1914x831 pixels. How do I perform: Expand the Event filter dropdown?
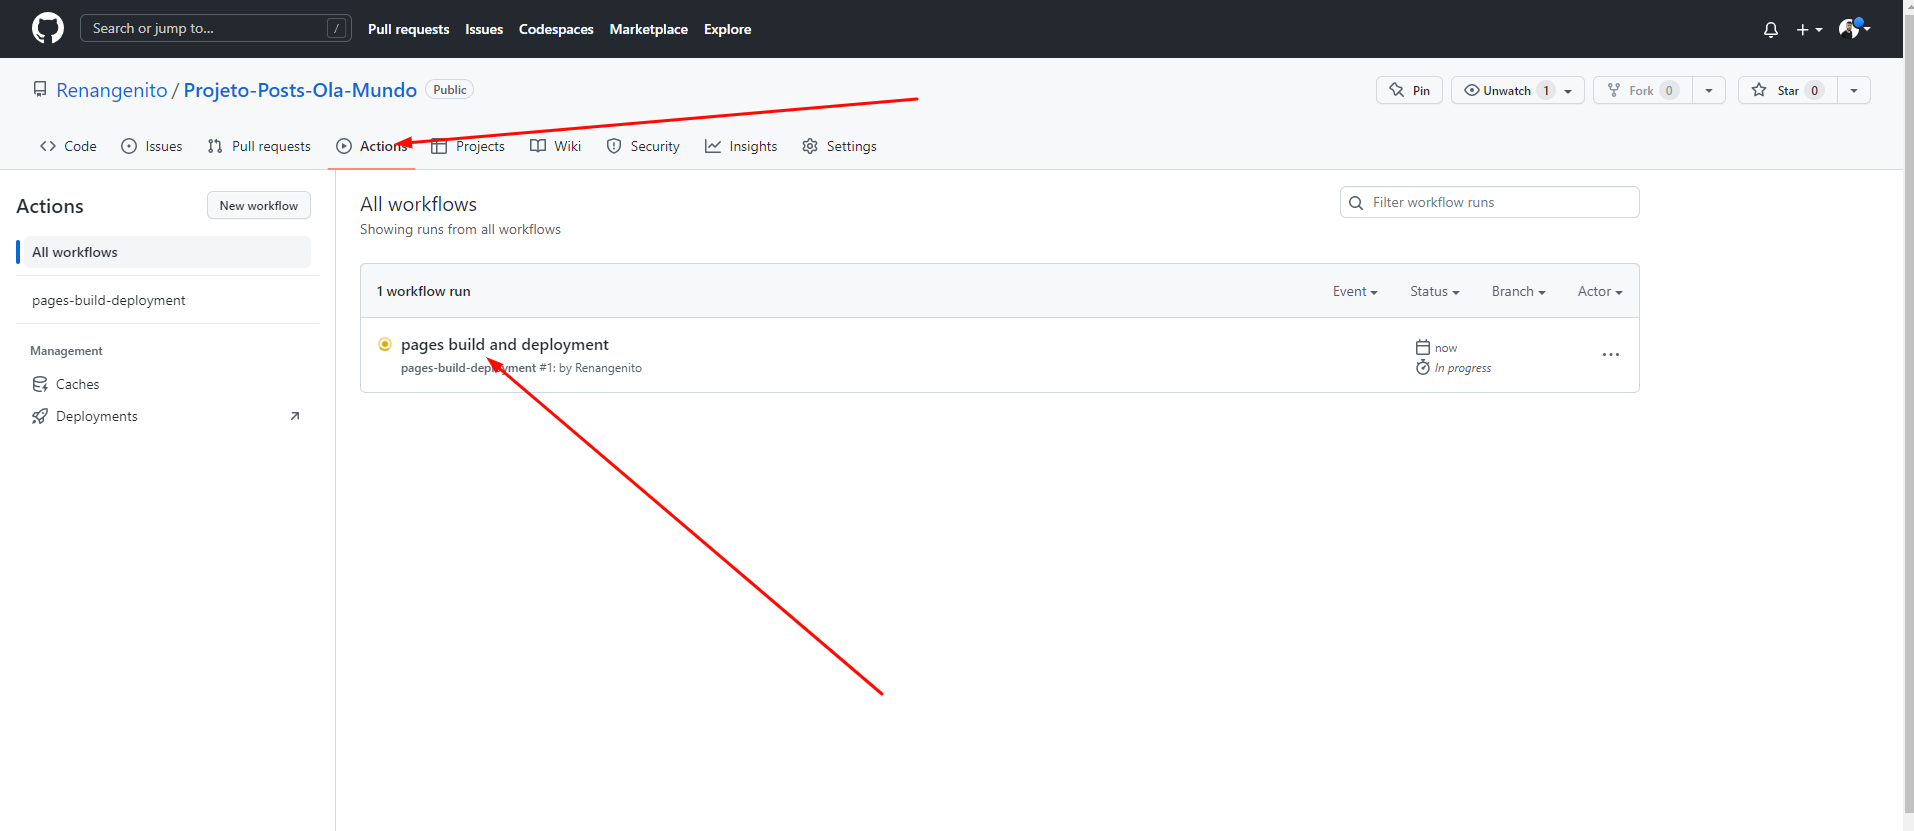coord(1355,291)
